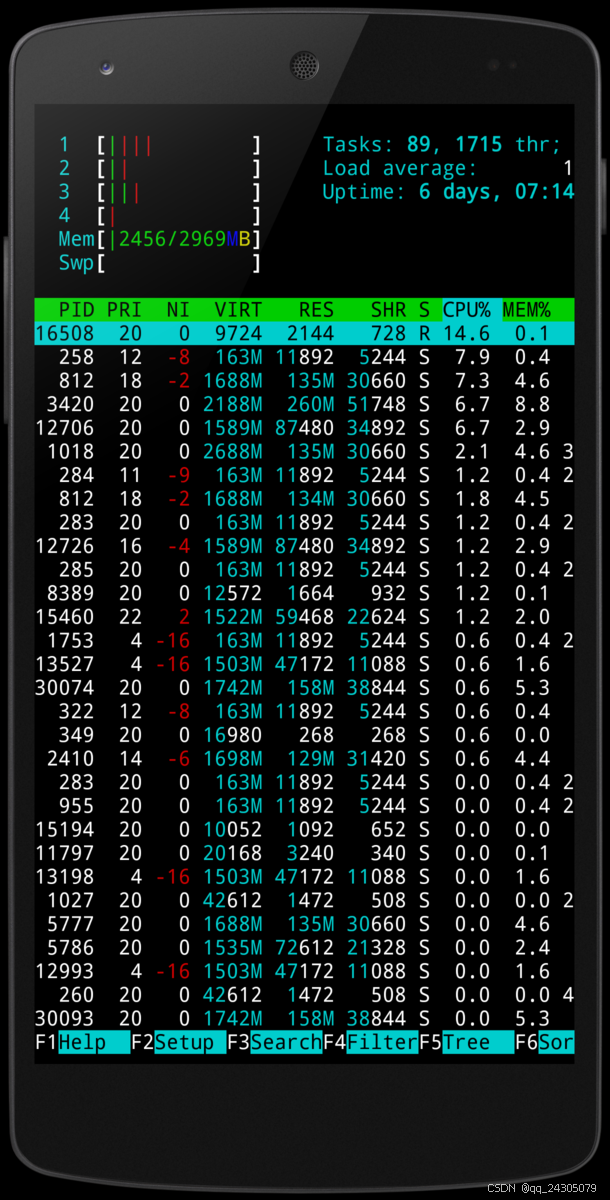
Task: Select process row with PID 2410
Action: [305, 759]
